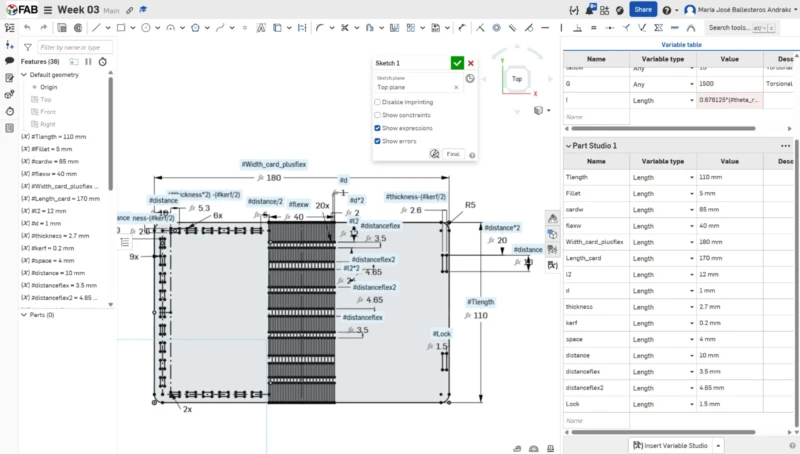The height and width of the screenshot is (454, 800).
Task: Select the Center point circle tool
Action: (146, 28)
